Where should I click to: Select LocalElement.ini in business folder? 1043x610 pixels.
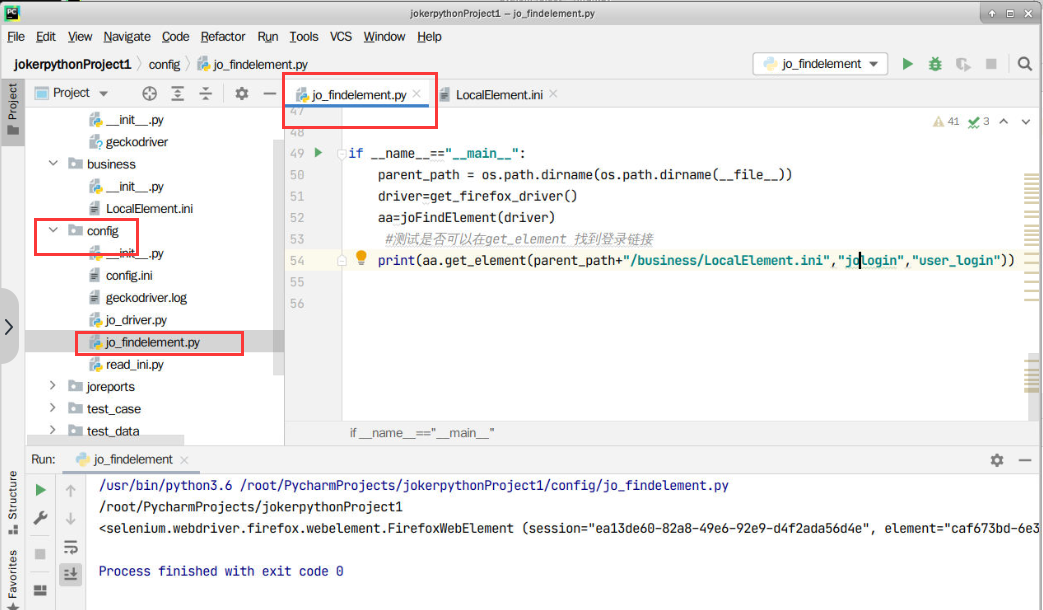pyautogui.click(x=149, y=208)
